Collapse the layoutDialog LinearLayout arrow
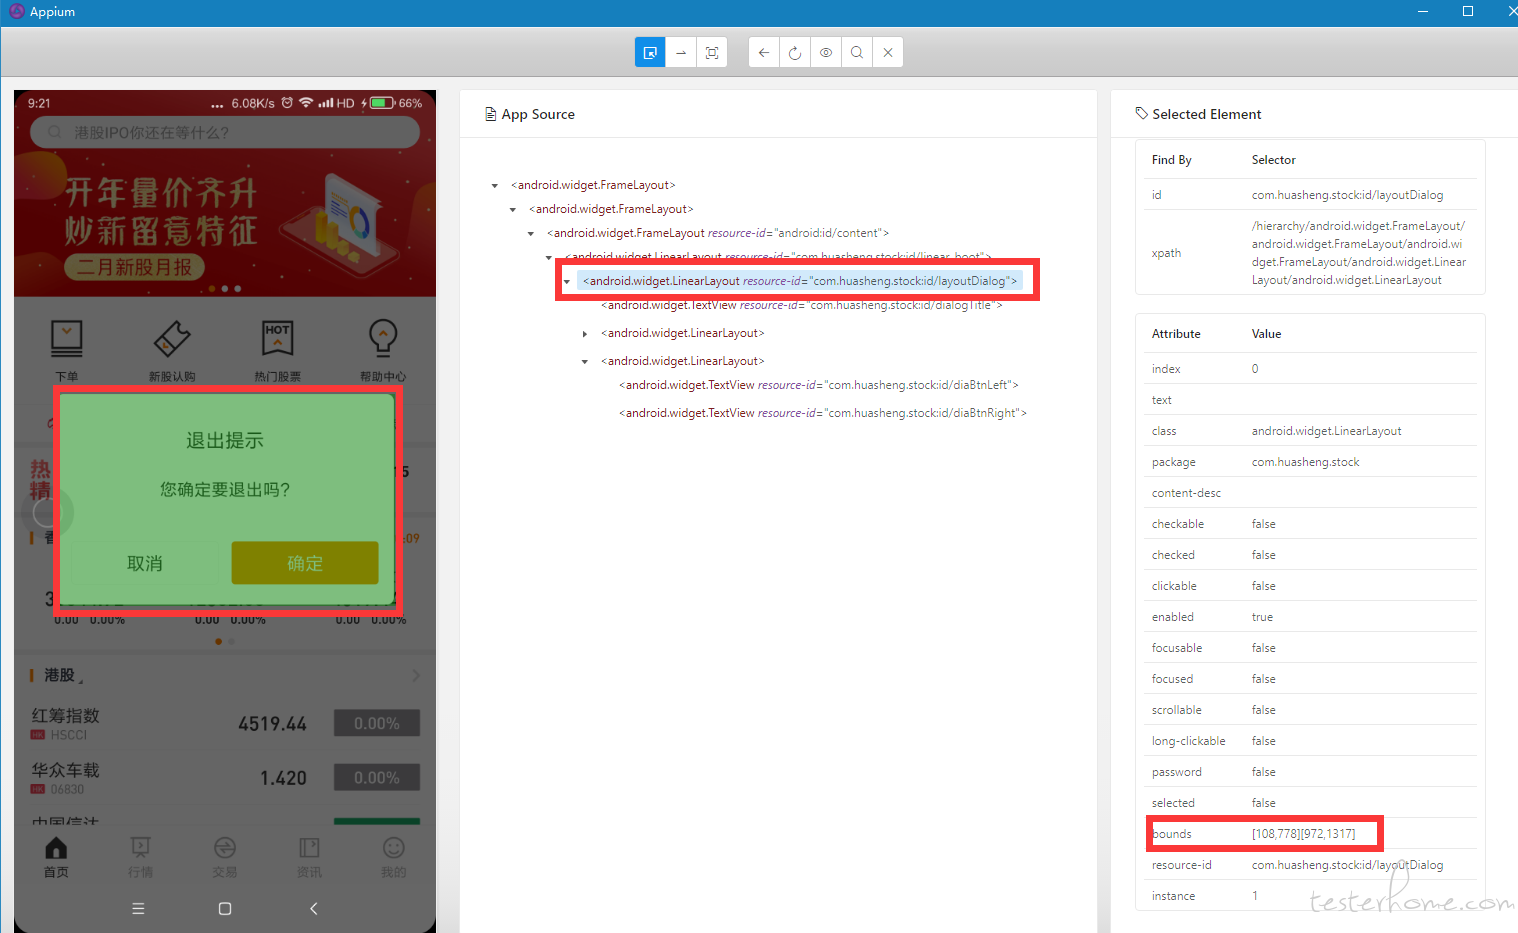The image size is (1518, 933). click(x=567, y=281)
